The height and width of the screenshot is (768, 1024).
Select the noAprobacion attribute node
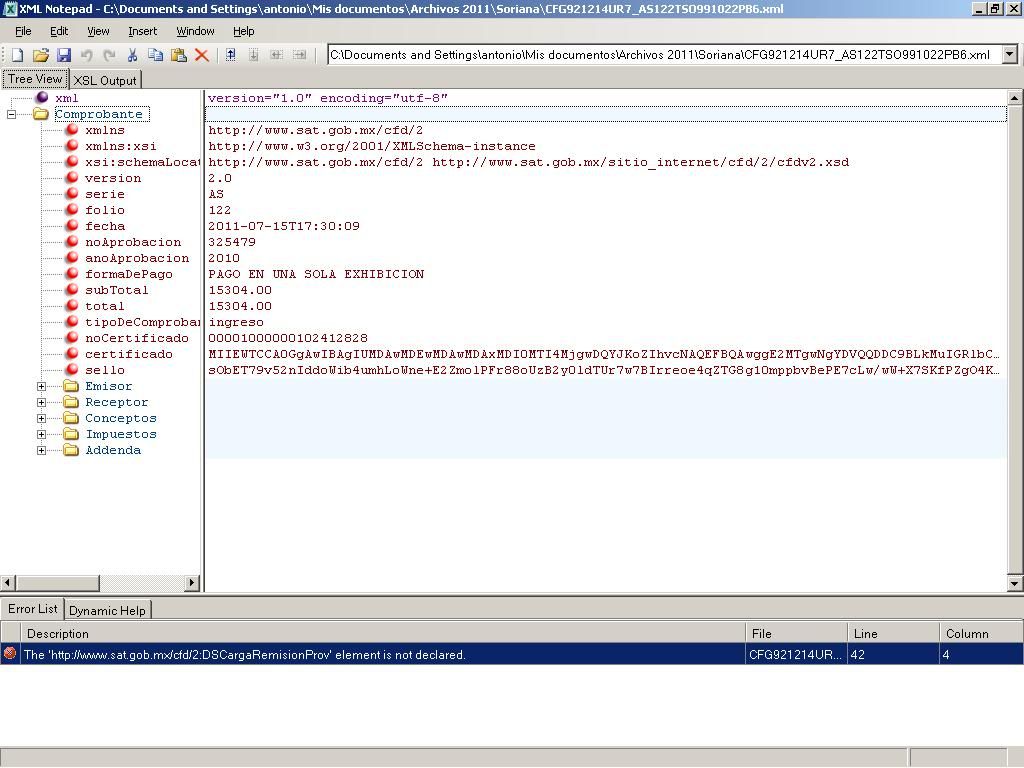(x=133, y=242)
